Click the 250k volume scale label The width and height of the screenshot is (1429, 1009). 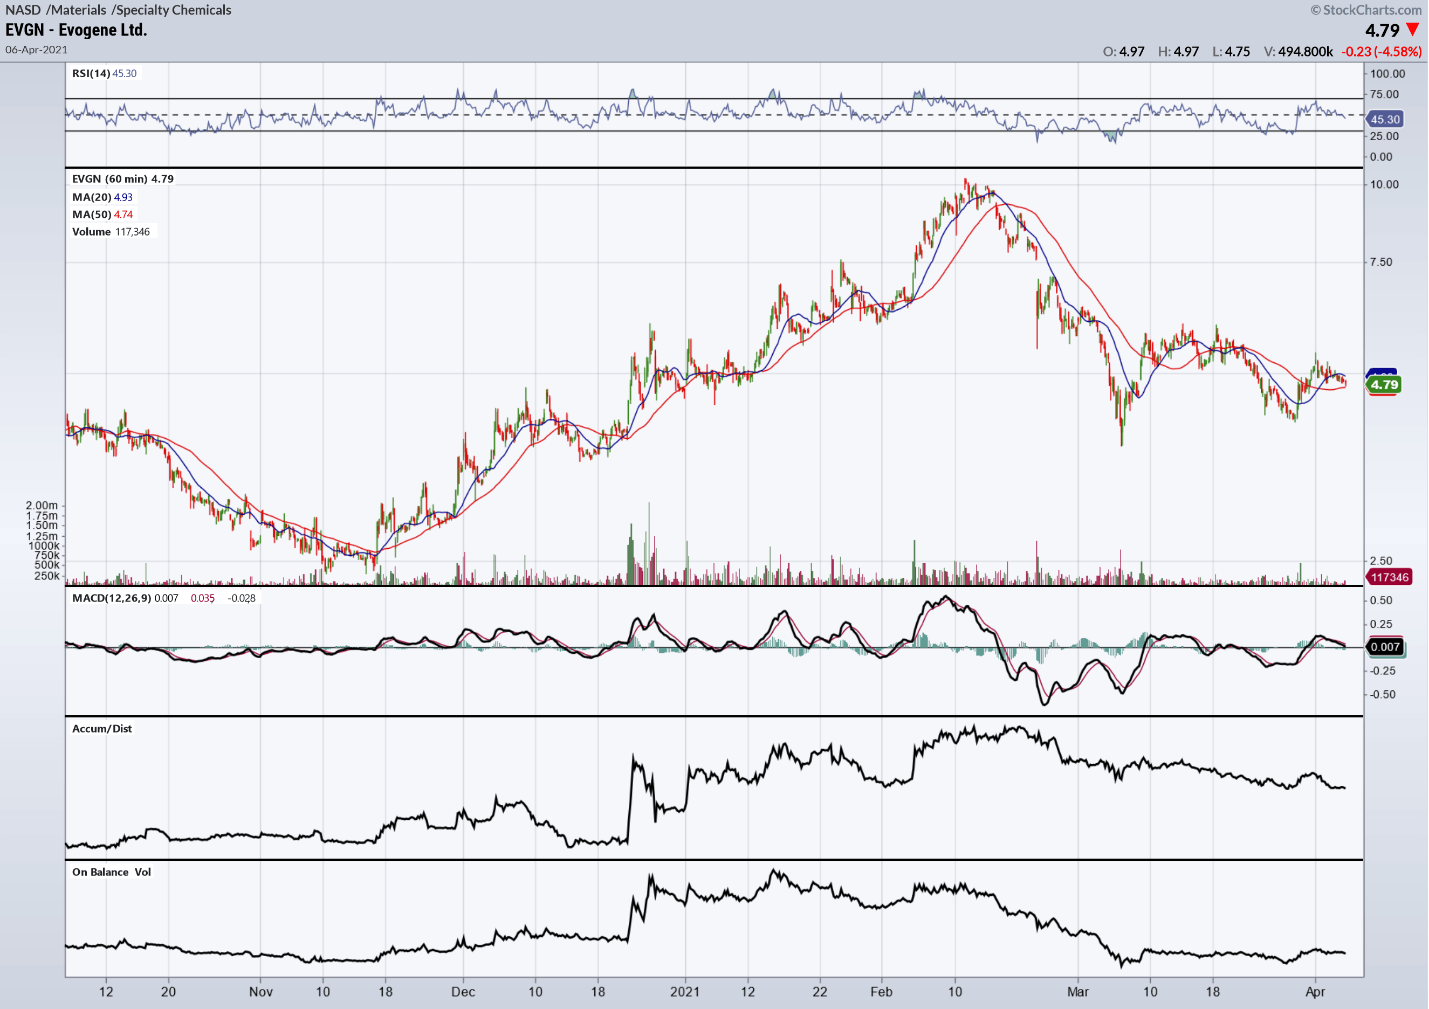click(x=47, y=576)
